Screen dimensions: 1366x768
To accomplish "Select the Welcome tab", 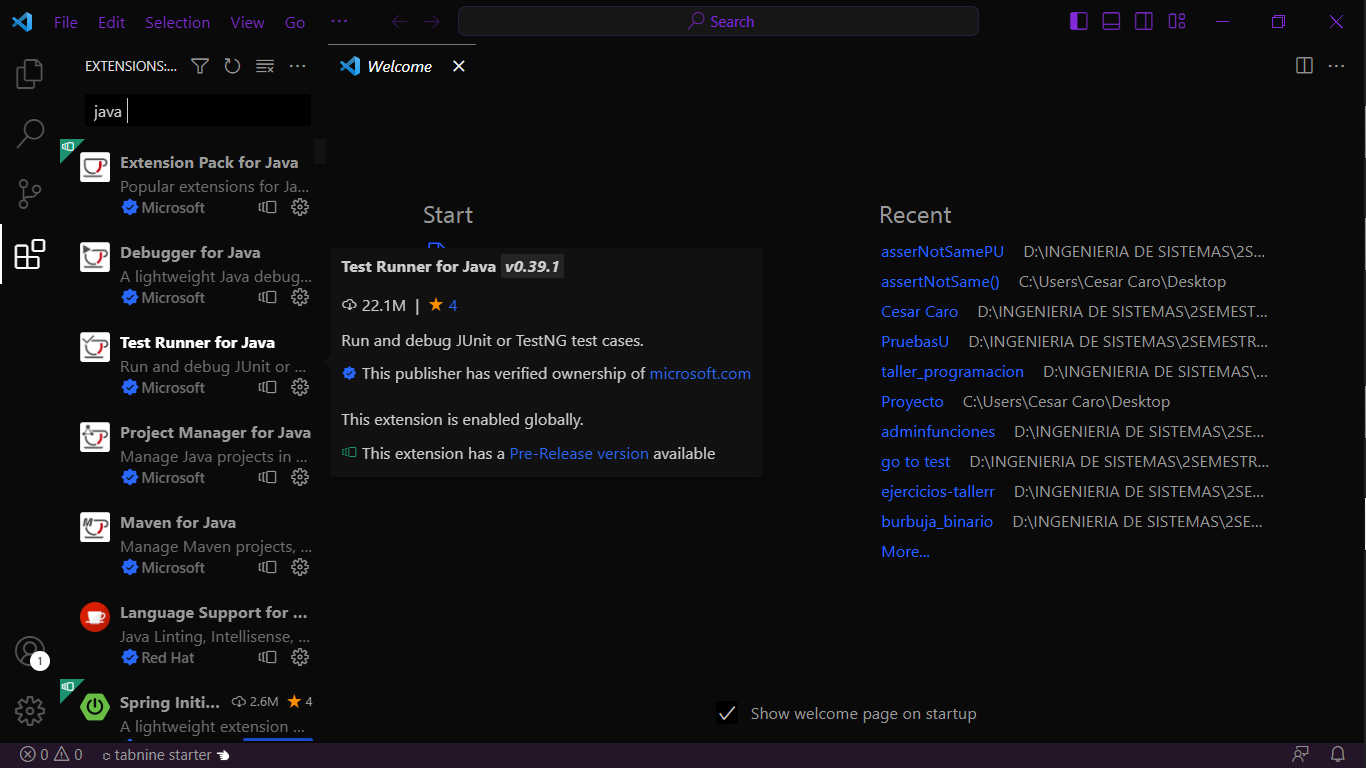I will [401, 66].
